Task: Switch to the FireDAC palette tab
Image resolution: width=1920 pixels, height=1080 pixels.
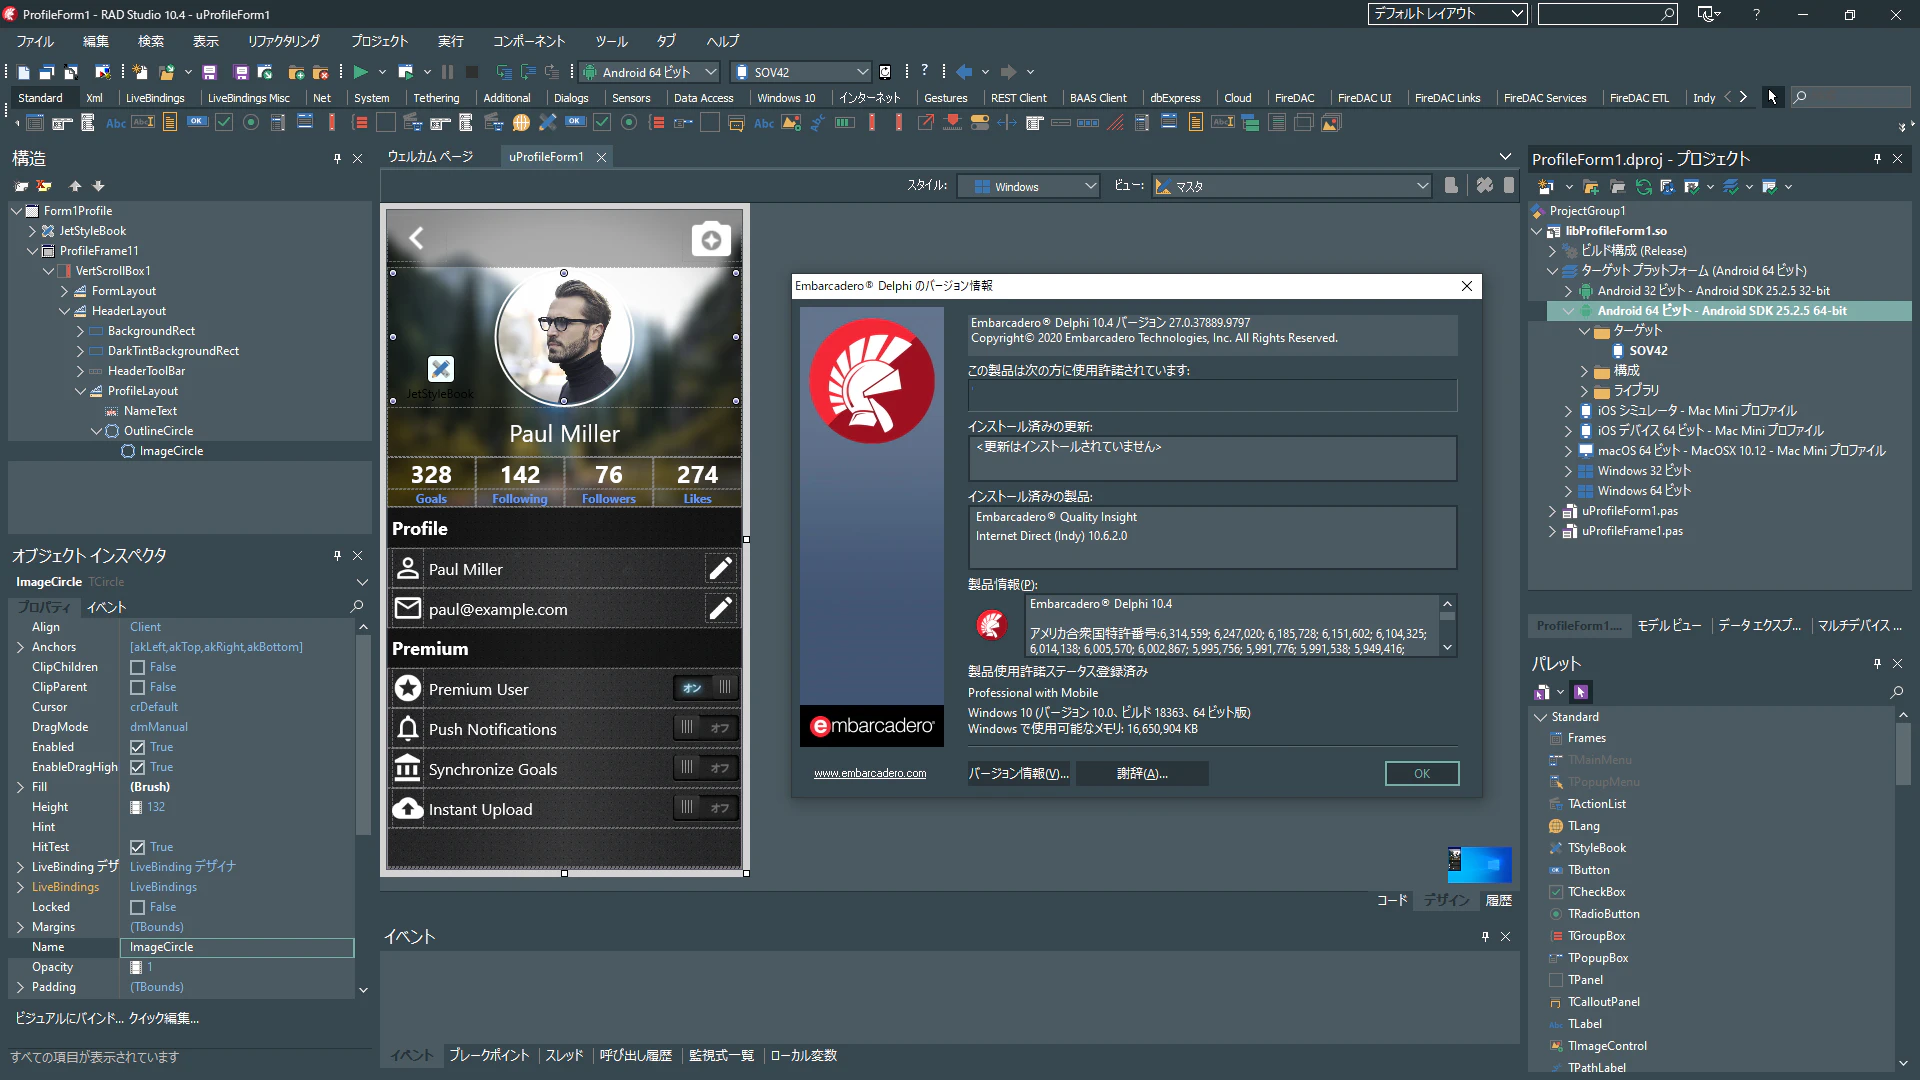Action: pos(1294,98)
